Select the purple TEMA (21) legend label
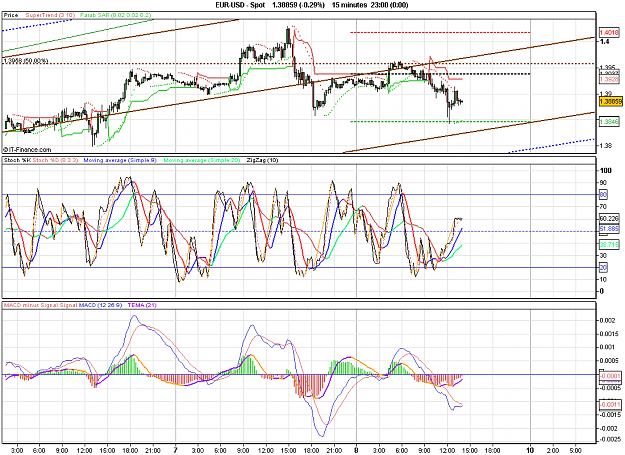The width and height of the screenshot is (625, 455). click(142, 306)
